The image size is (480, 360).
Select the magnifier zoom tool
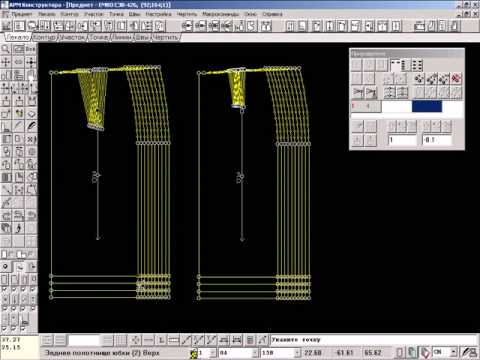pyautogui.click(x=6, y=49)
